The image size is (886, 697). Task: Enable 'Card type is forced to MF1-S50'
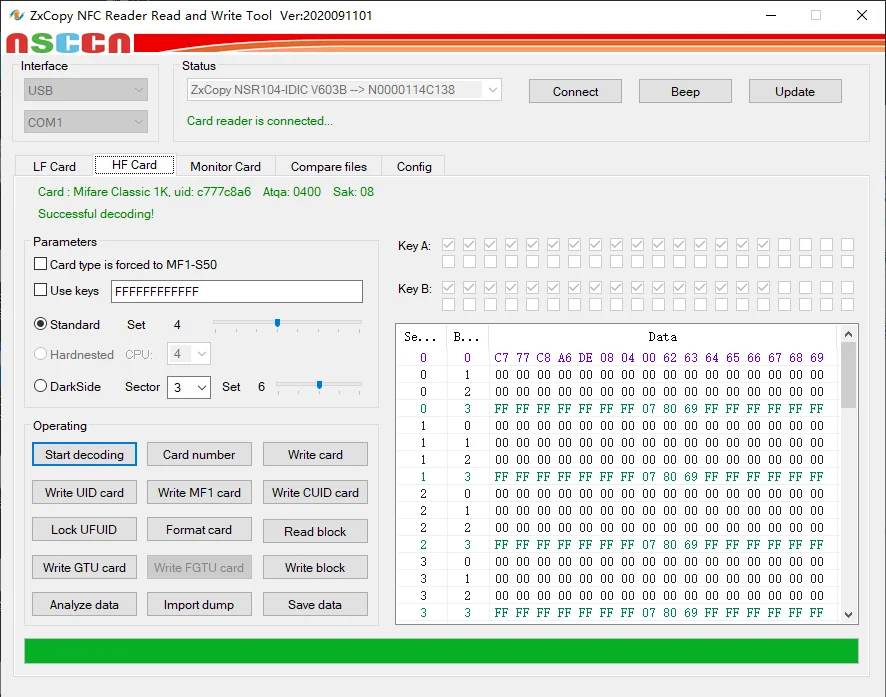pyautogui.click(x=41, y=265)
